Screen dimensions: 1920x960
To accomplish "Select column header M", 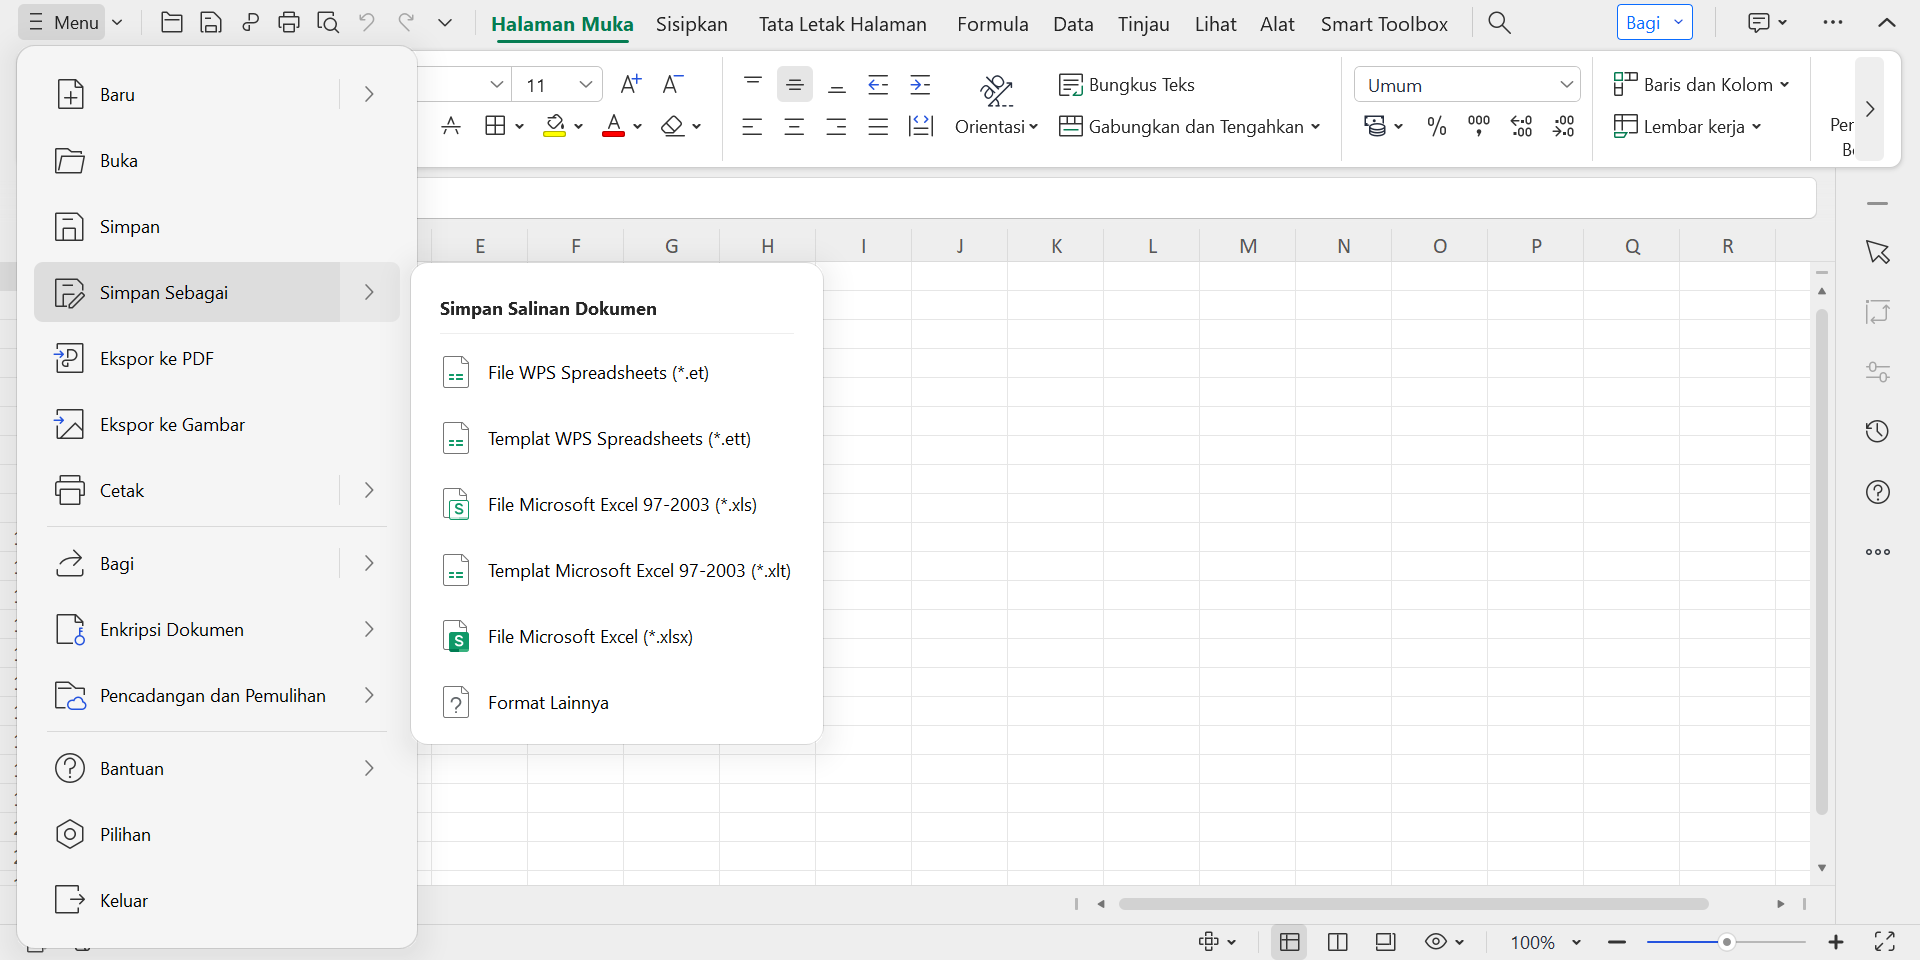I will pyautogui.click(x=1248, y=246).
